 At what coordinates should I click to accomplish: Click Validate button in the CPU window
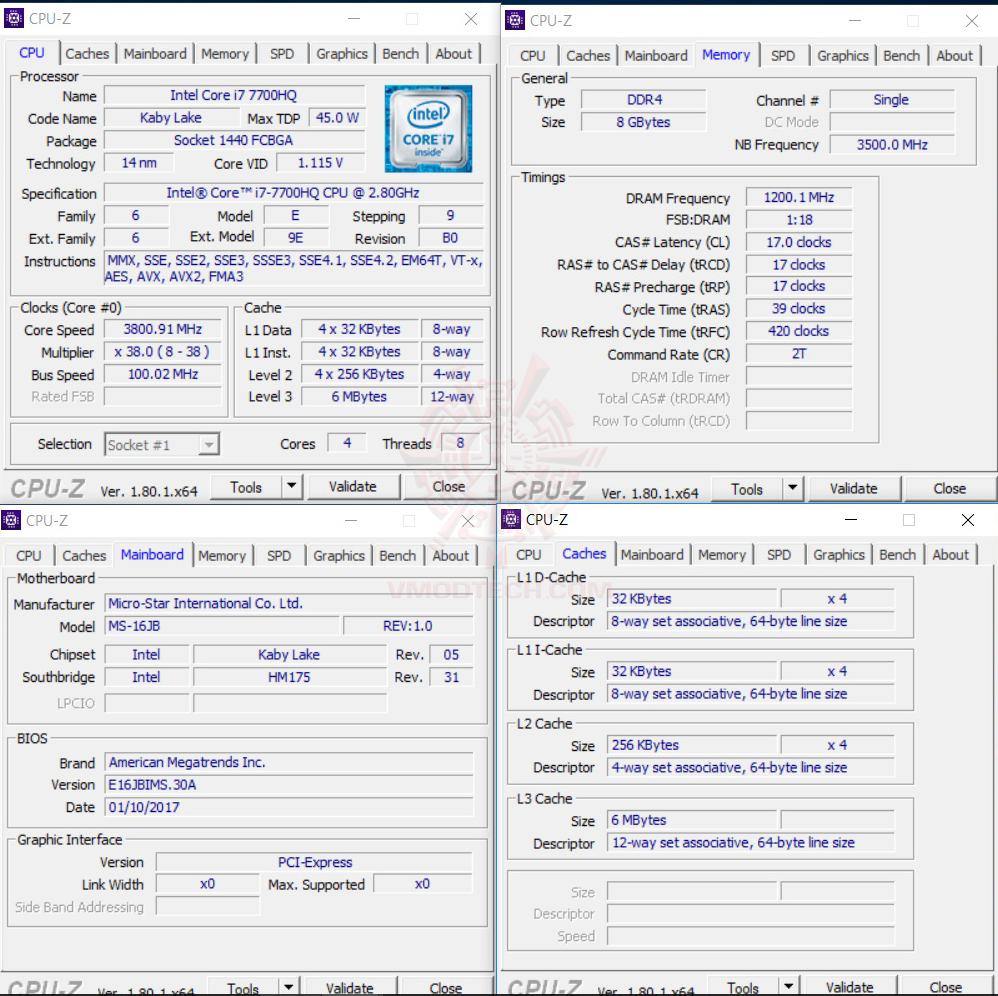353,486
